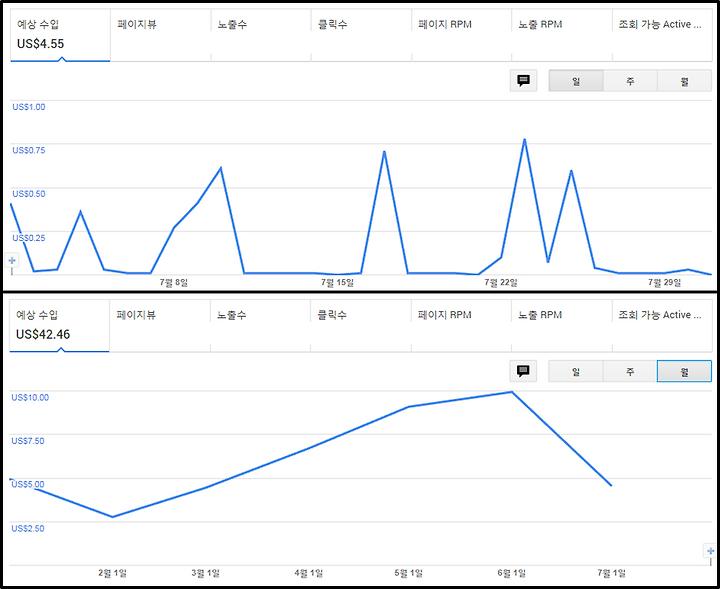Click the US$7.50 y-axis label
Image resolution: width=720 pixels, height=589 pixels.
[28, 441]
